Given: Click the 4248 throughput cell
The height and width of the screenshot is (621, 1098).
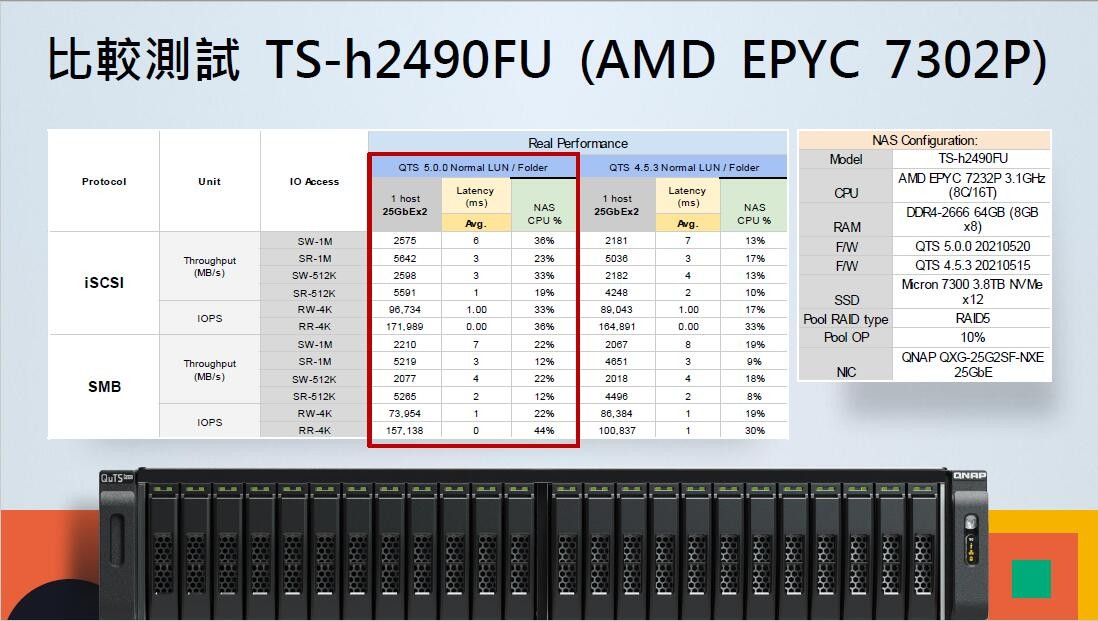Looking at the screenshot, I should [616, 293].
